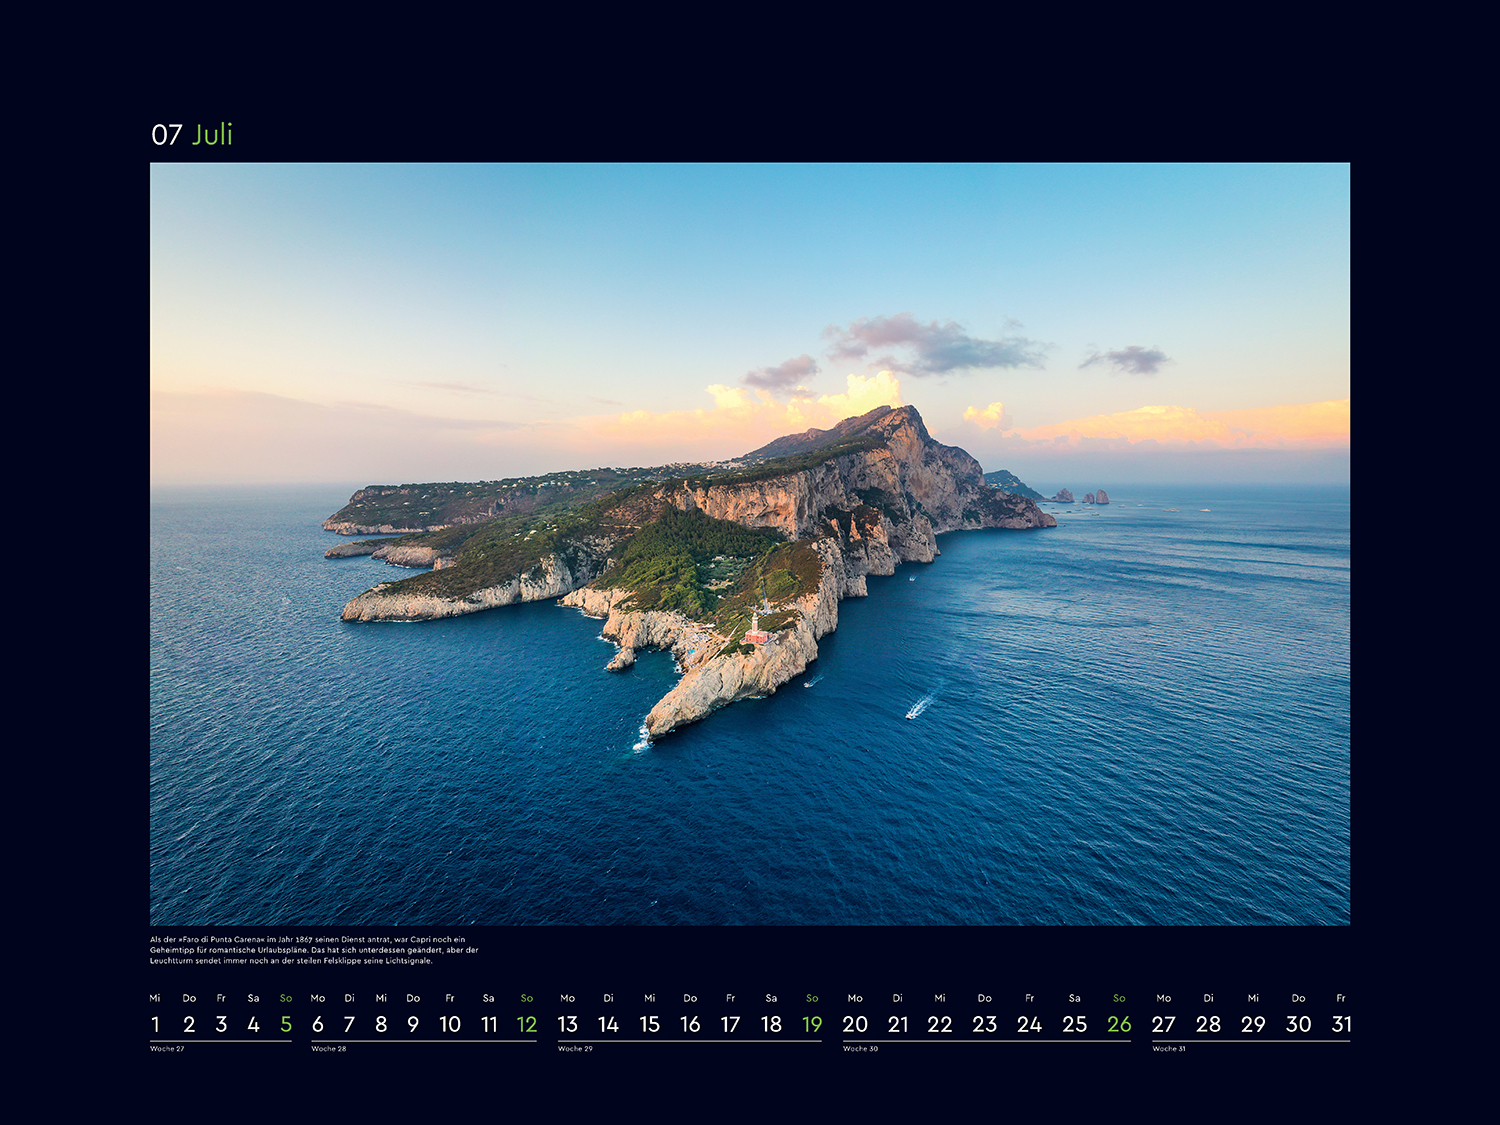Select the green date 26

[1119, 1024]
